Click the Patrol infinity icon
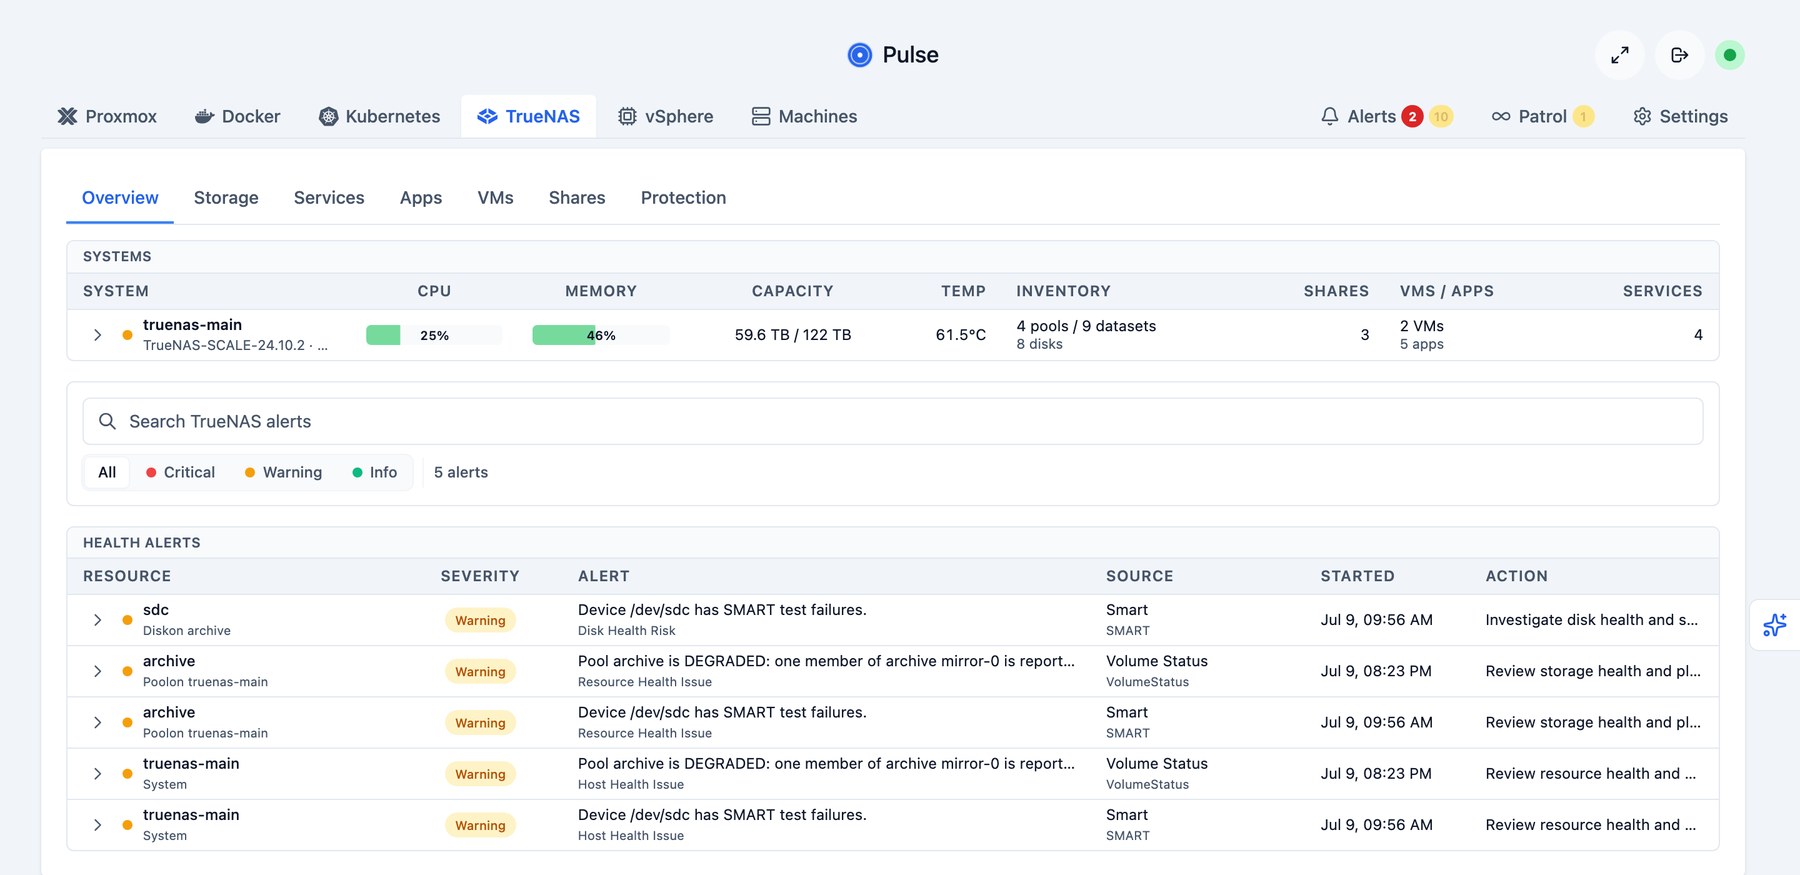The image size is (1800, 875). (1501, 116)
